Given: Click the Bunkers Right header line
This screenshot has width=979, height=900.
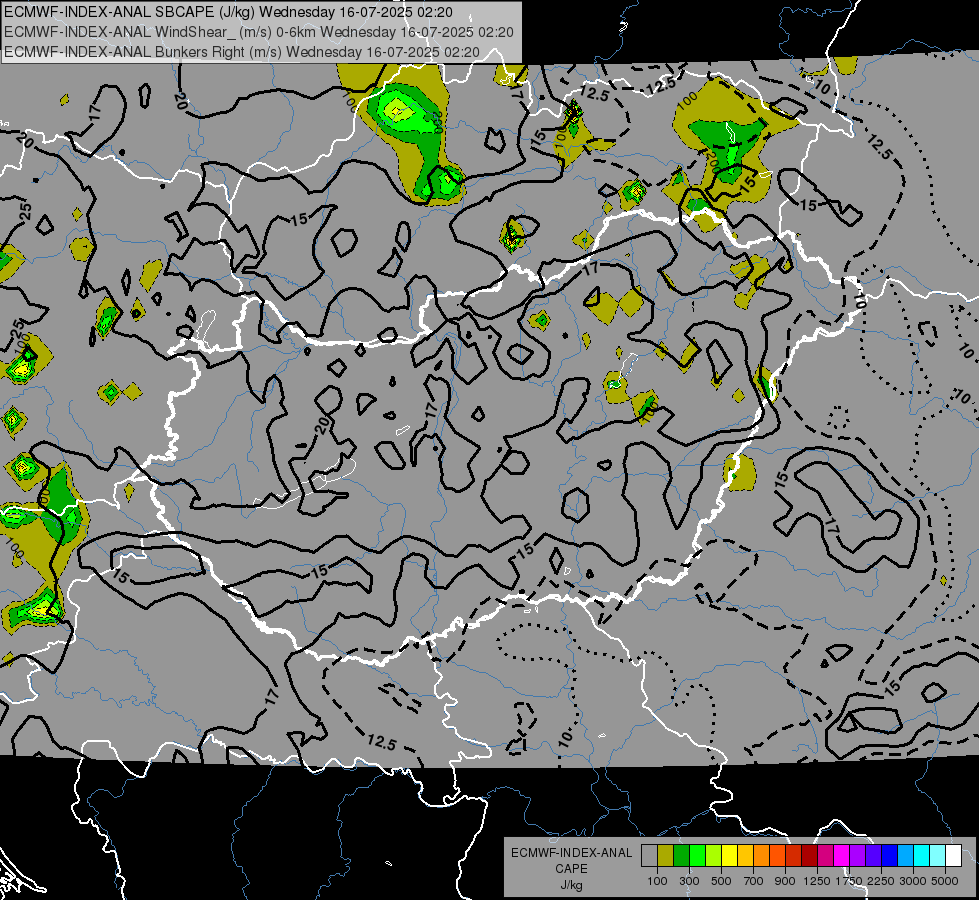Looking at the screenshot, I should click(x=242, y=52).
